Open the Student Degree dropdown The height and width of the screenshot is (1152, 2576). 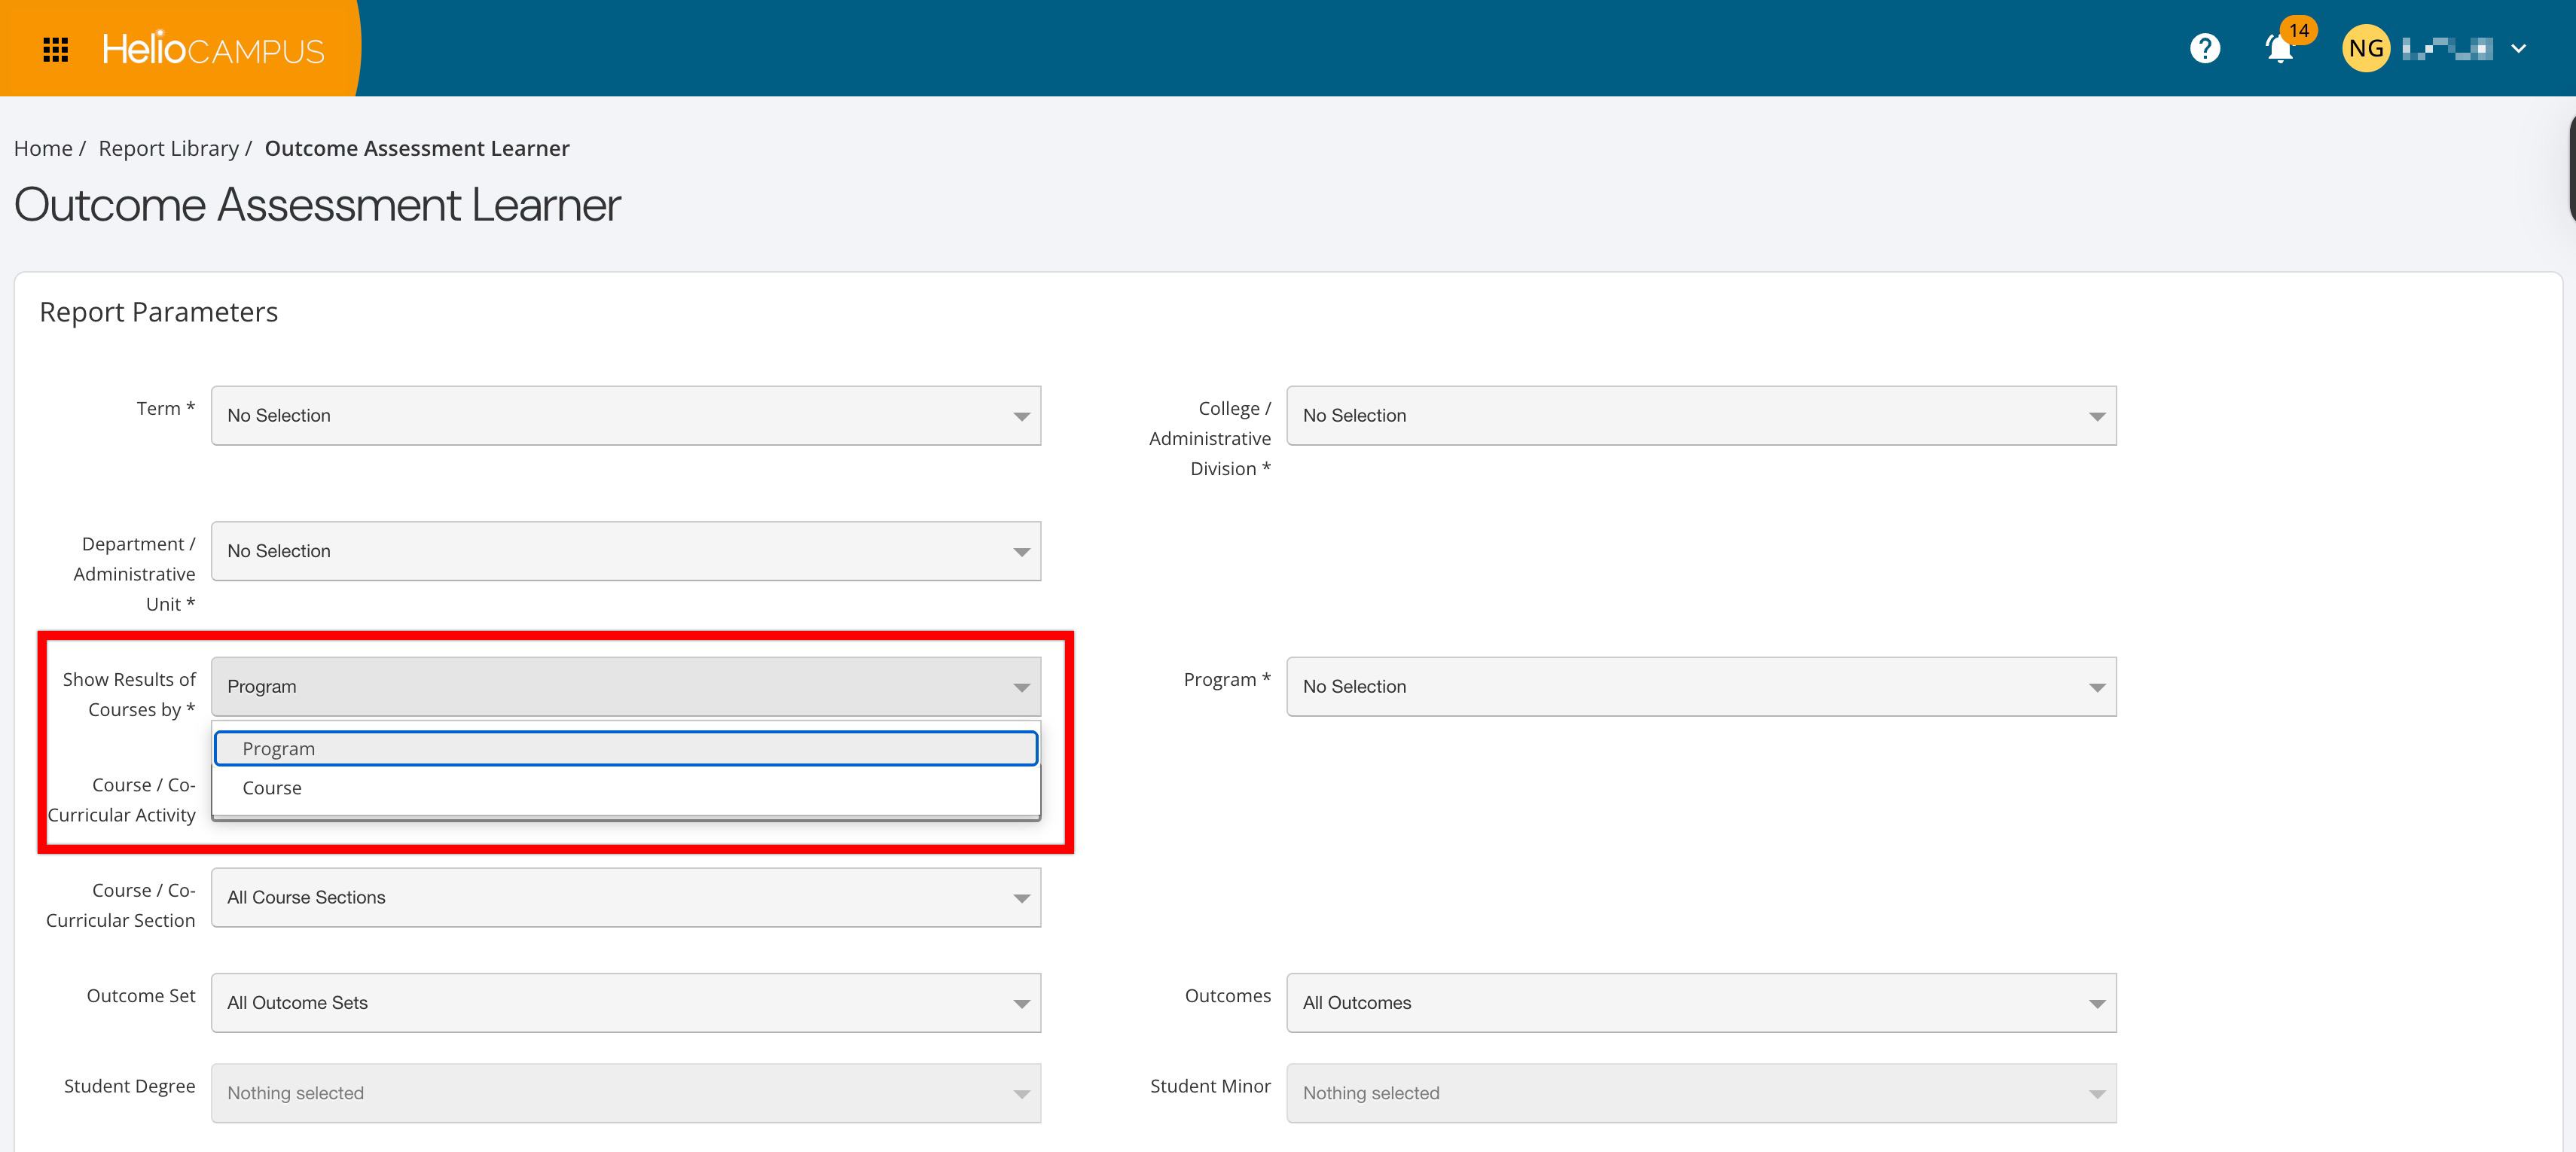[625, 1093]
